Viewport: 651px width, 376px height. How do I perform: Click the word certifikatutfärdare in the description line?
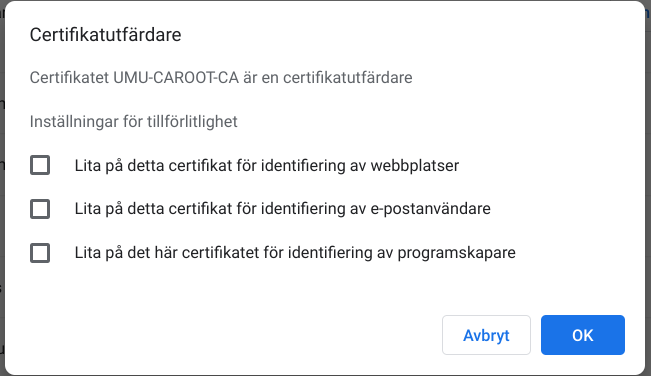click(348, 78)
